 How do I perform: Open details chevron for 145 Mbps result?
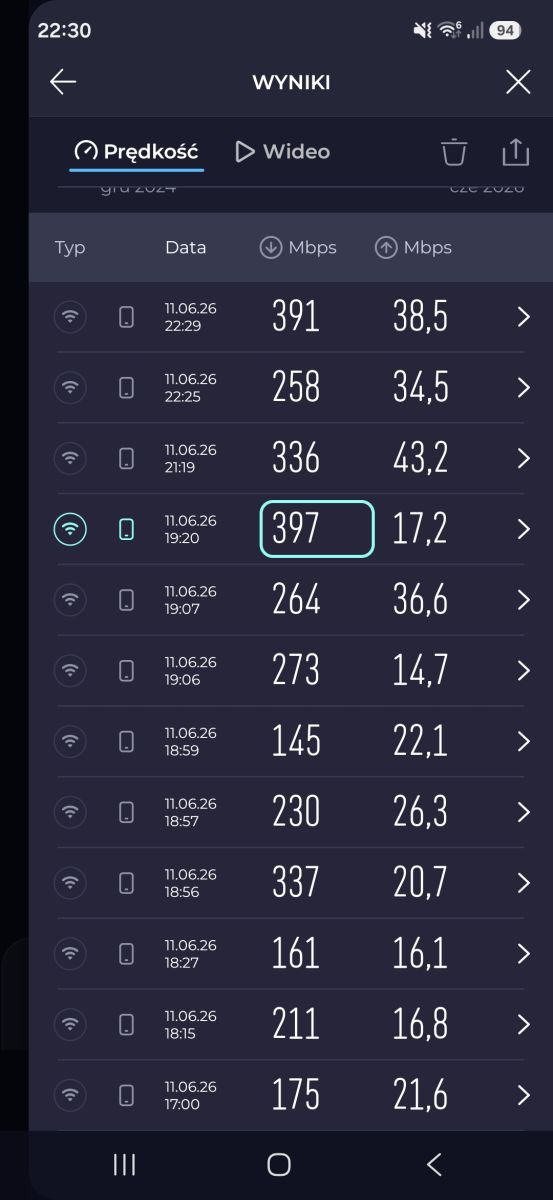[523, 741]
